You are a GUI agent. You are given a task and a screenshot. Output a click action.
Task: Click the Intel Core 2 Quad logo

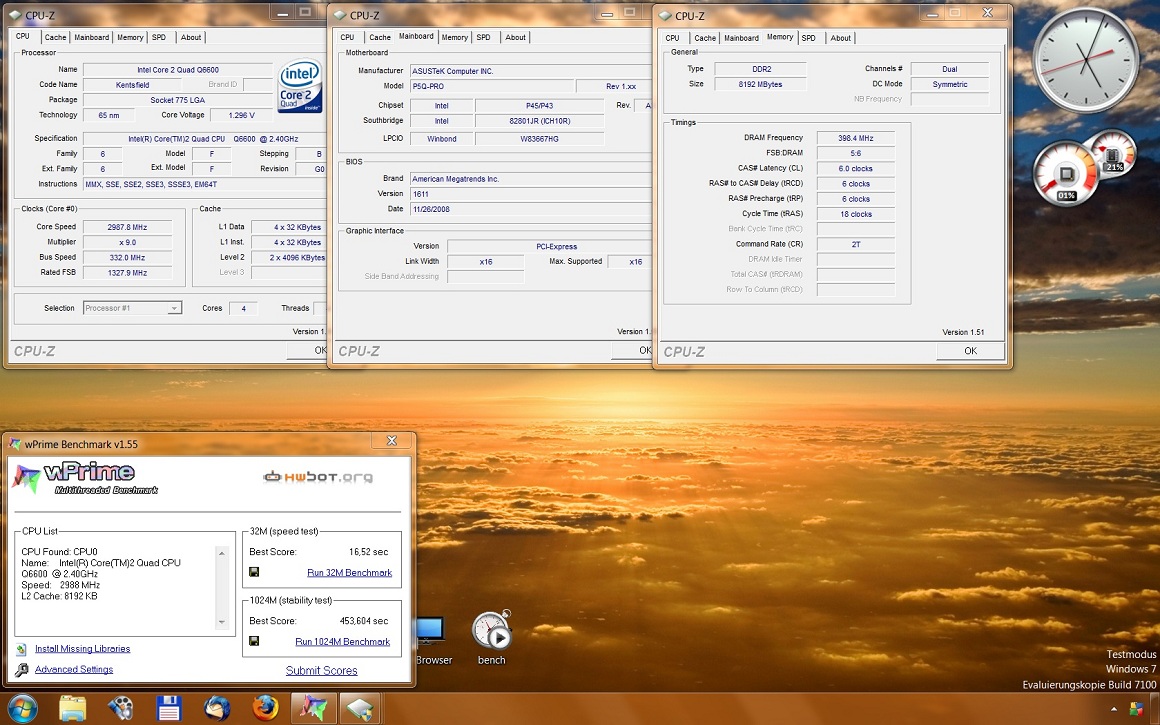click(x=300, y=86)
